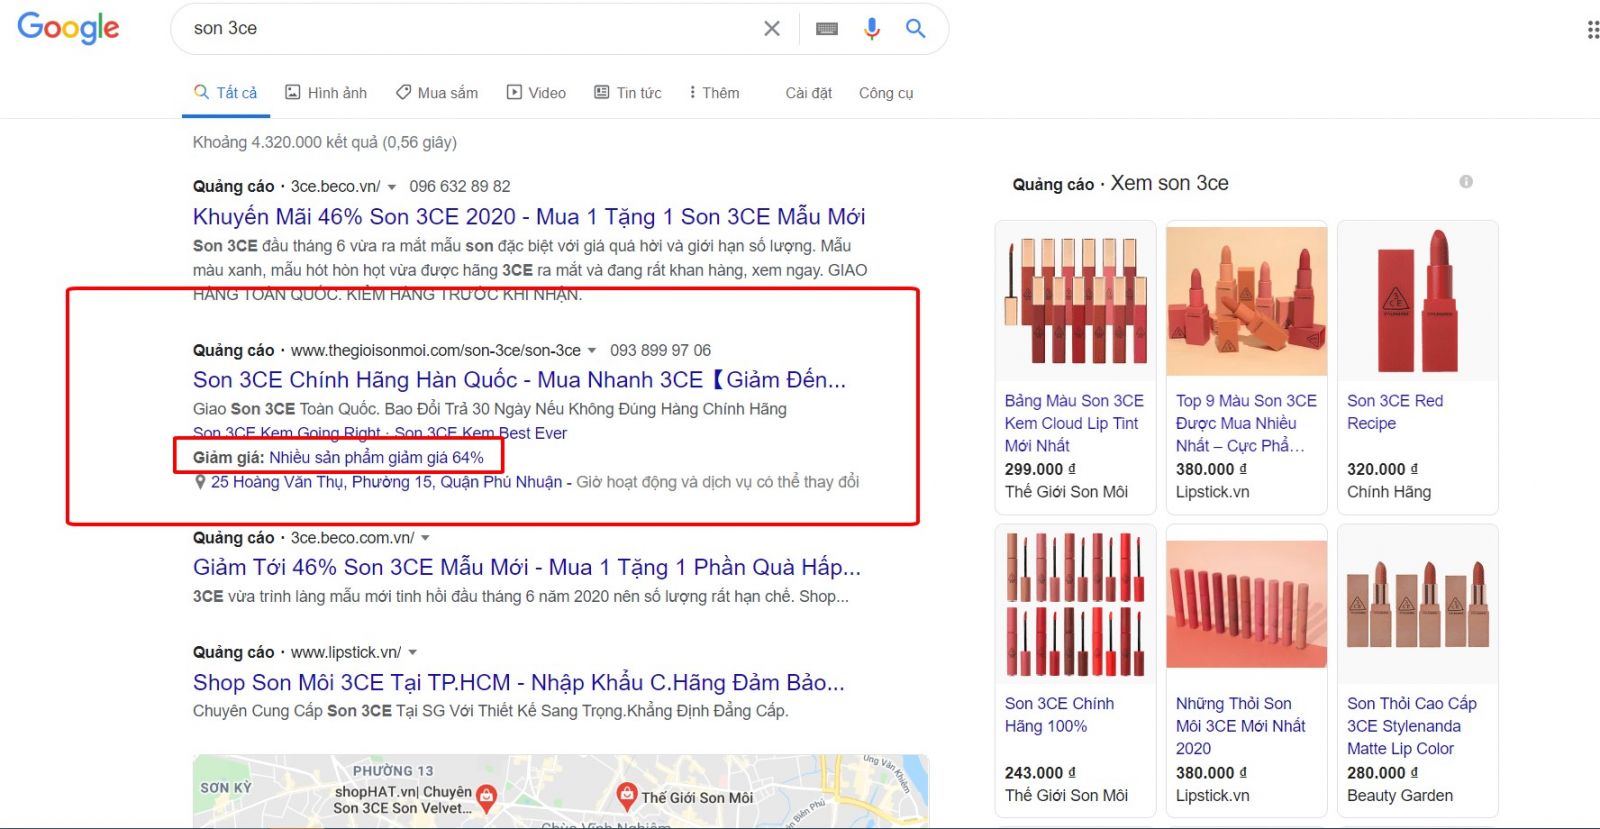Click Son Thỏi Cao Cấp 3CE Stylenanda title
This screenshot has height=829, width=1600.
(x=1411, y=726)
